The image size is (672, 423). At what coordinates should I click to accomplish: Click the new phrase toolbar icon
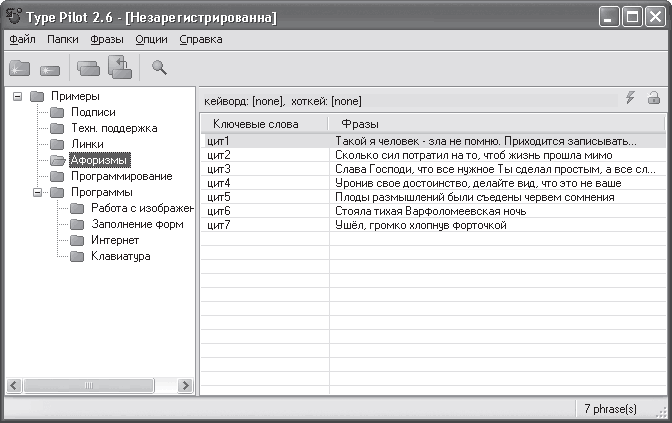point(50,69)
